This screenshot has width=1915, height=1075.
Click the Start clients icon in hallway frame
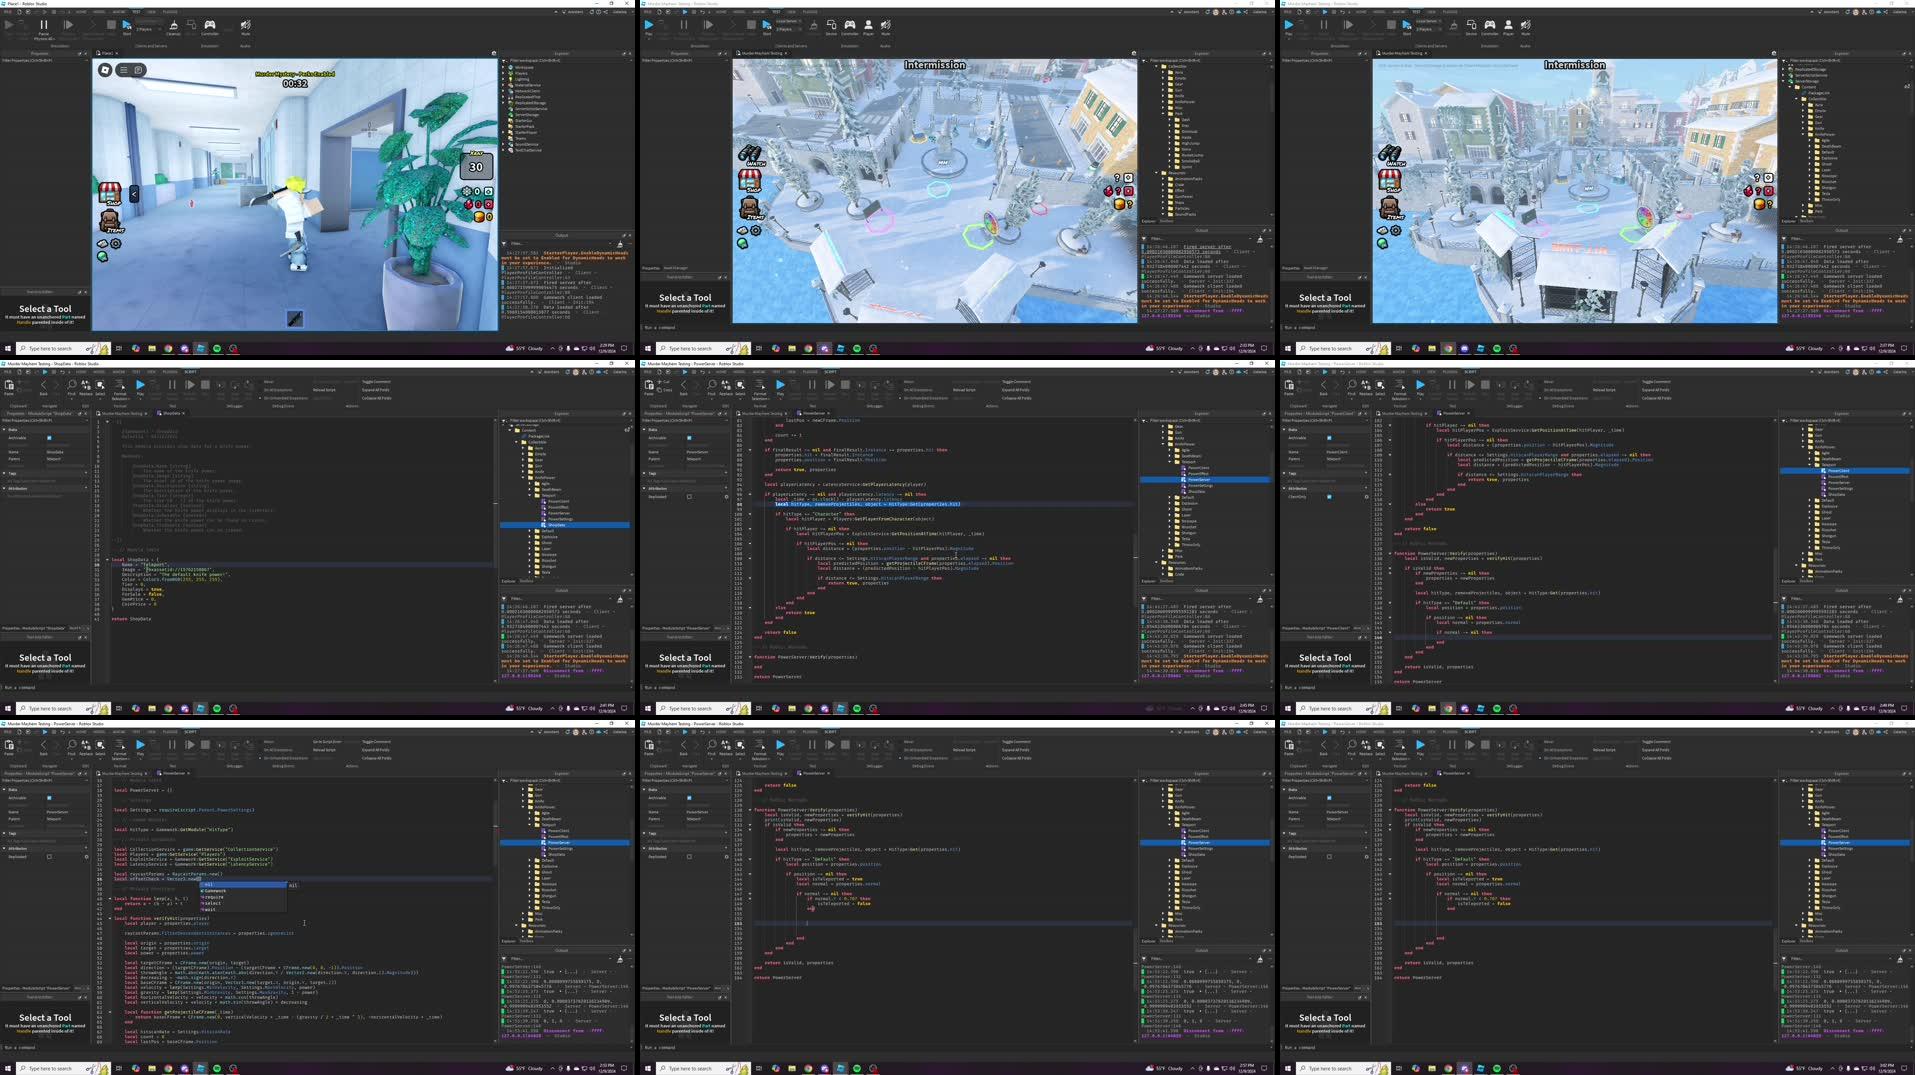[127, 25]
